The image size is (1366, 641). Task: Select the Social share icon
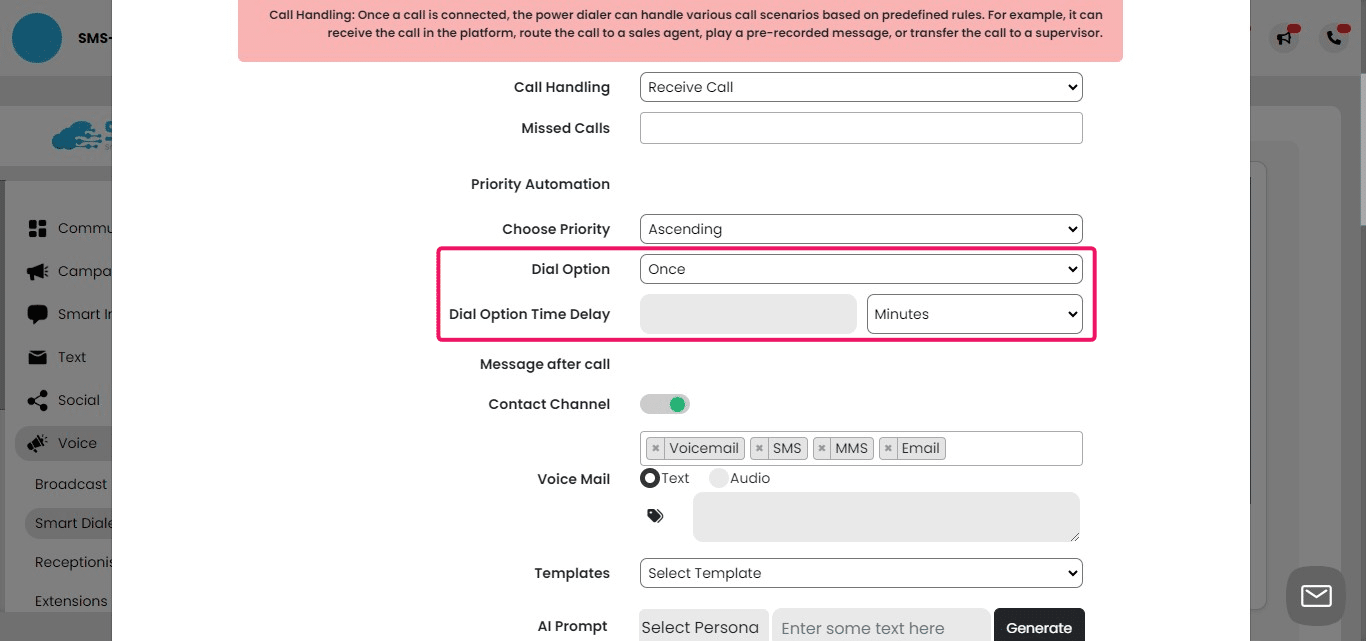39,400
